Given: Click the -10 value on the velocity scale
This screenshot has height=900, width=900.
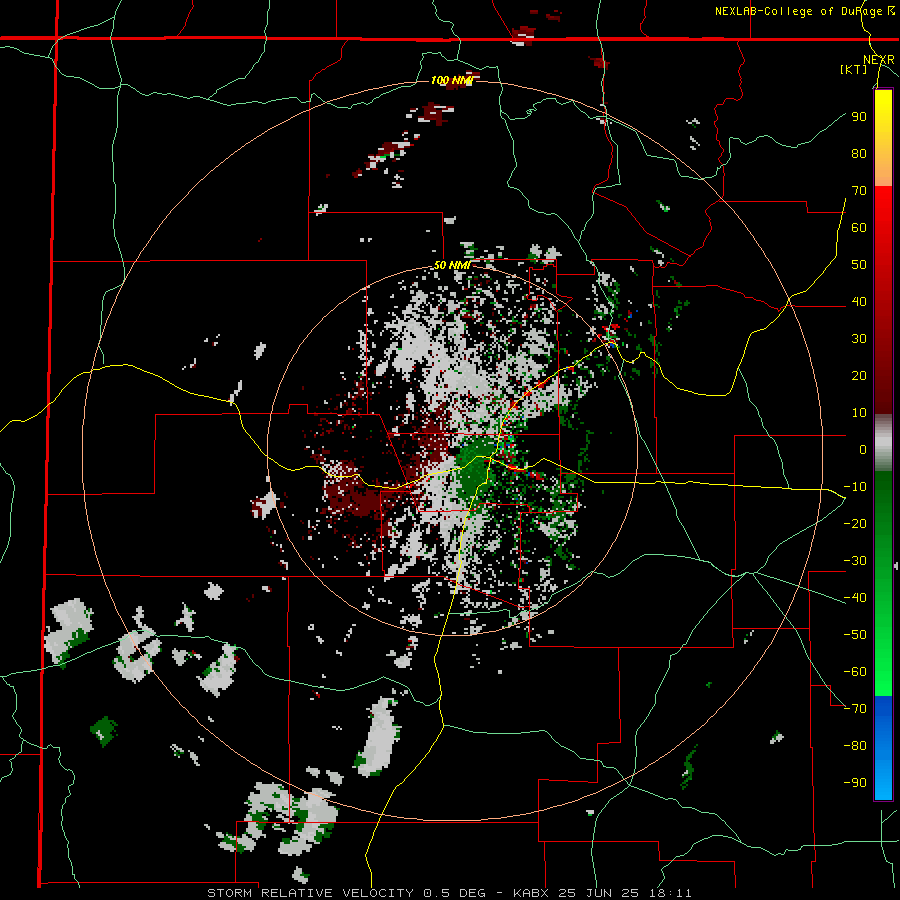Looking at the screenshot, I should click(855, 487).
